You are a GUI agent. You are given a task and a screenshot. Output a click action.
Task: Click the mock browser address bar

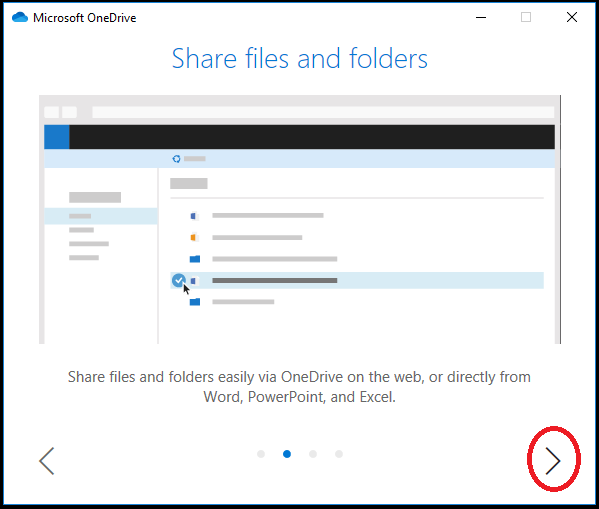[x=323, y=112]
